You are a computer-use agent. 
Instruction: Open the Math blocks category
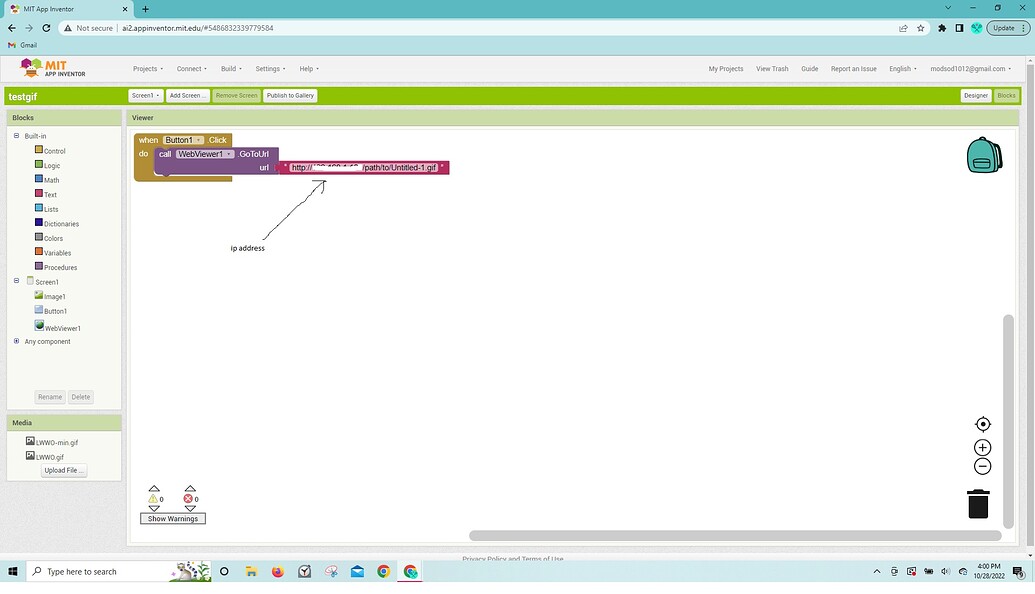(x=51, y=180)
